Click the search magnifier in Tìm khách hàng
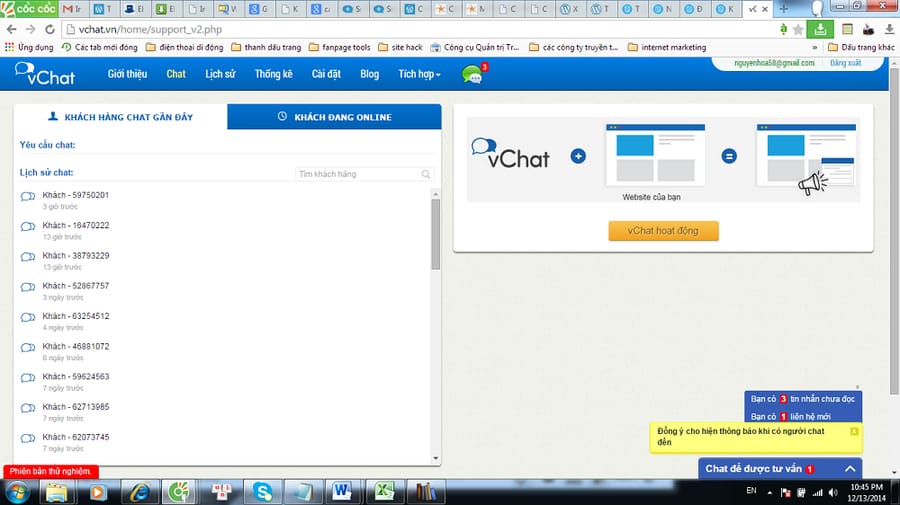Screen dimensions: 900x505 (x=425, y=174)
